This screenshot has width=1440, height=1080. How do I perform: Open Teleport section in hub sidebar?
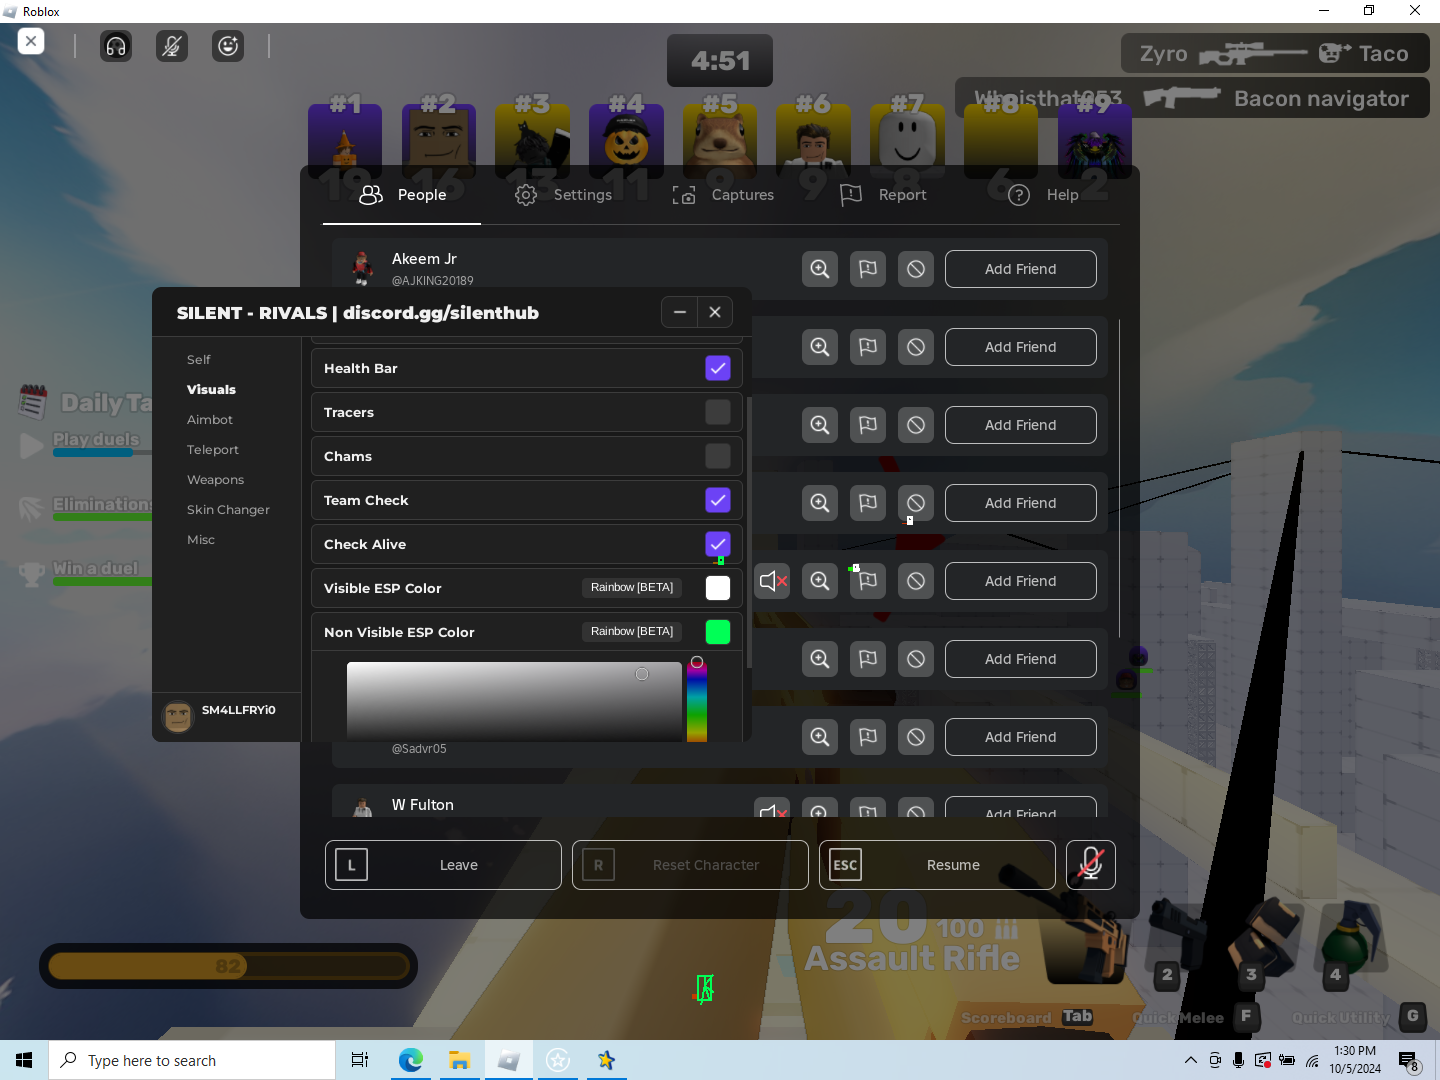(212, 450)
